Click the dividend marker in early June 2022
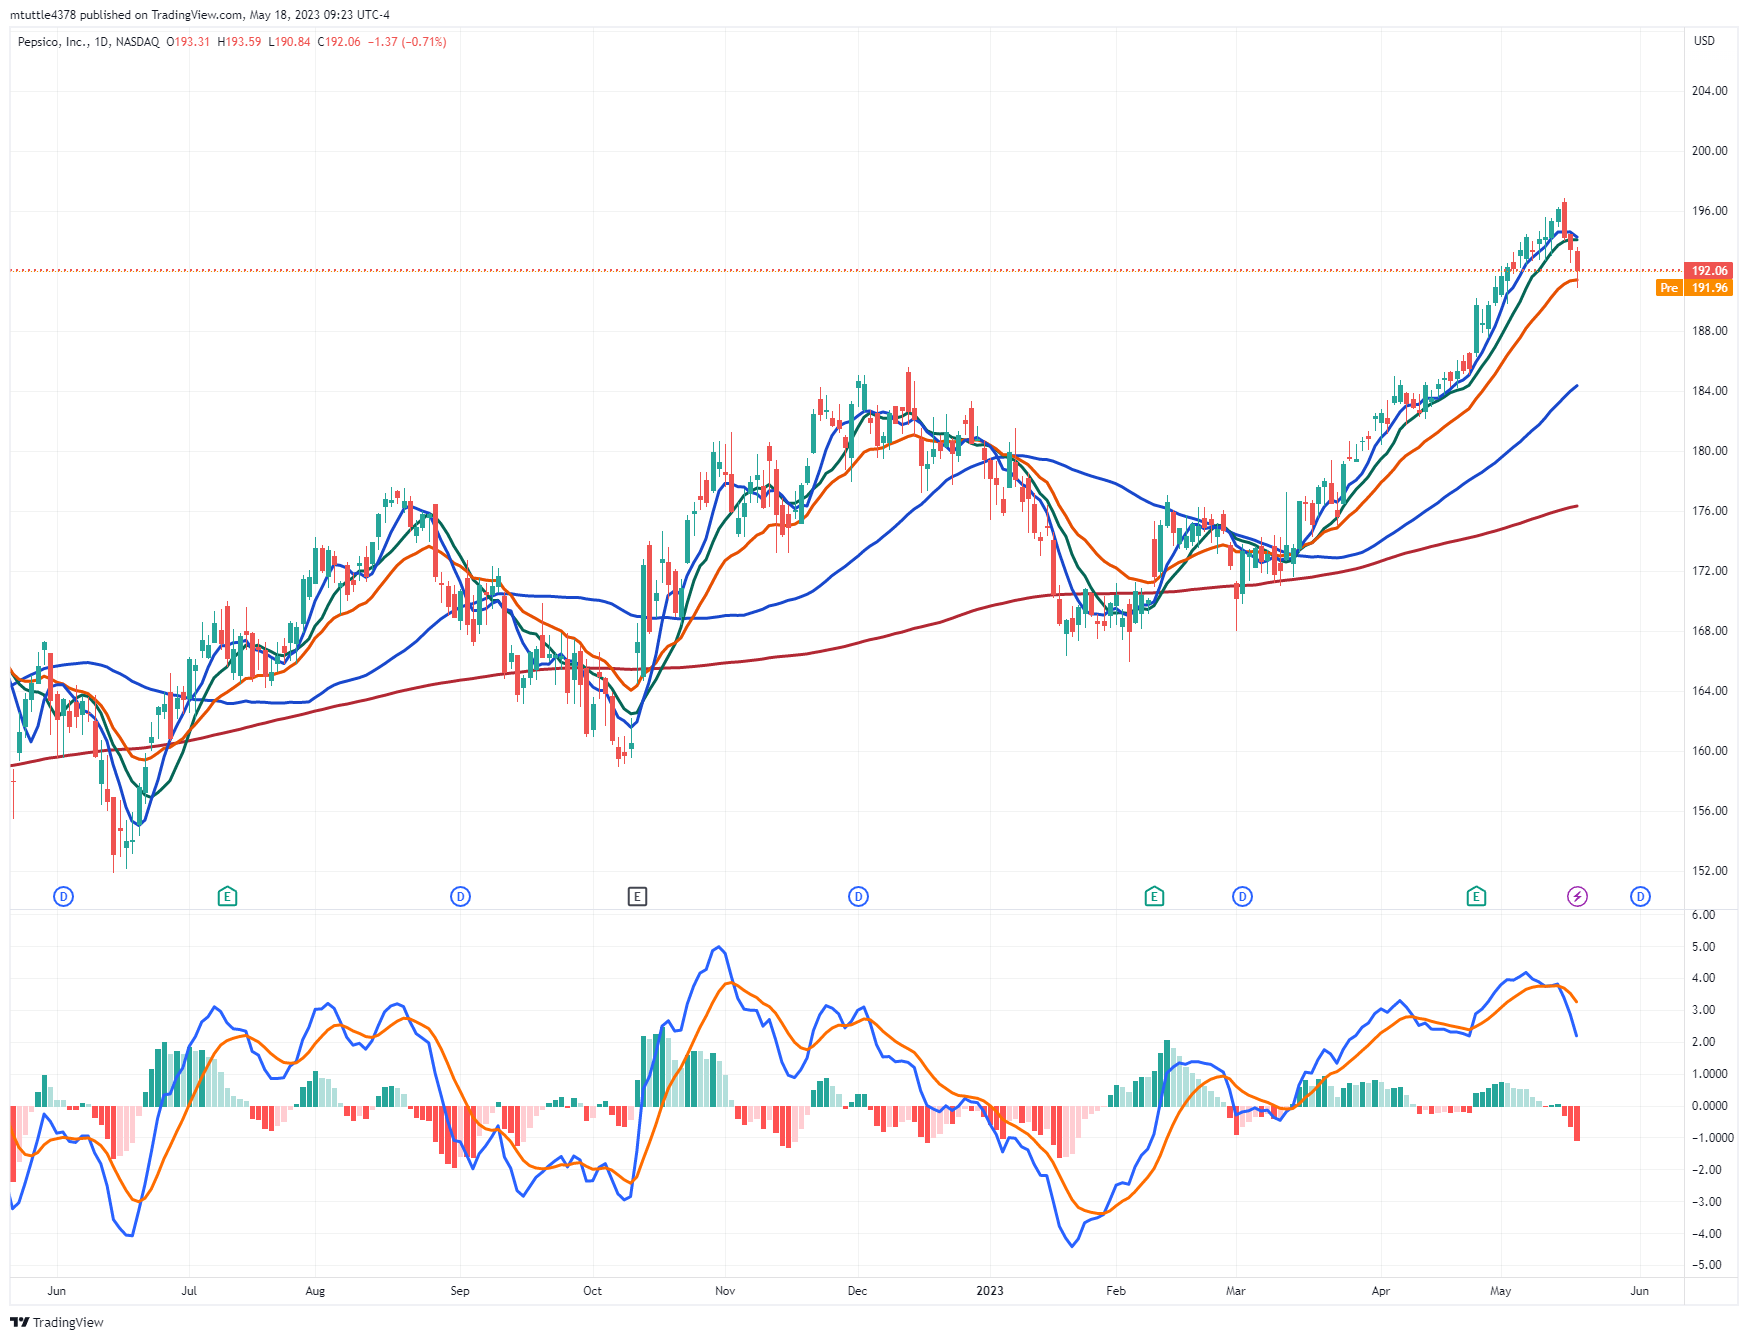The width and height of the screenshot is (1748, 1340). [63, 897]
